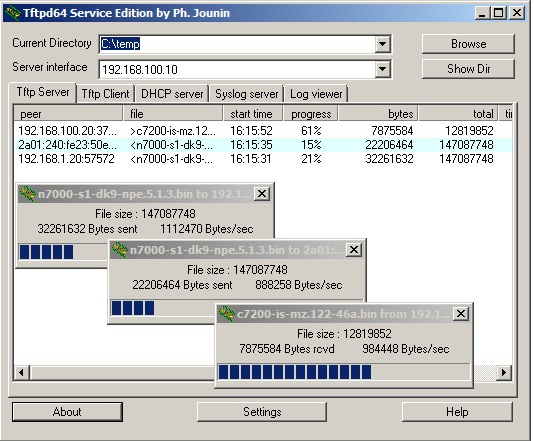Maximize the Tftpd64 window

pos(499,13)
